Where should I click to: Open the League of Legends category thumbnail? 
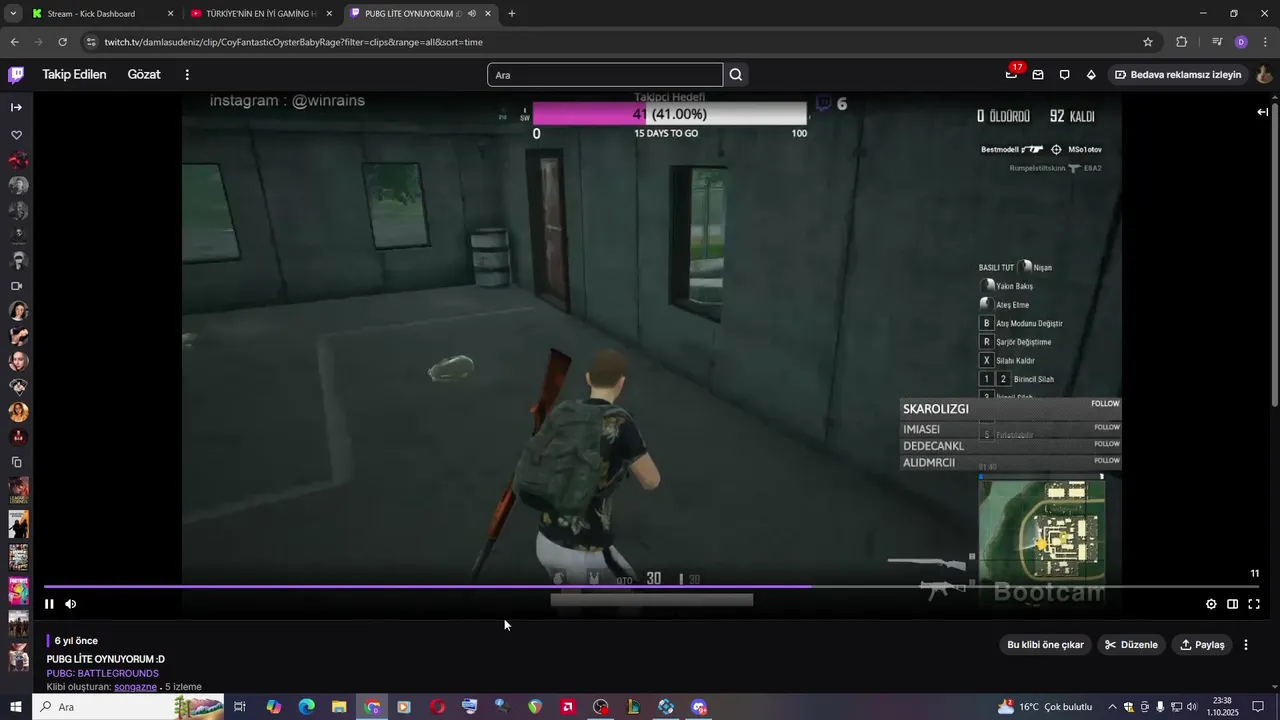click(18, 491)
